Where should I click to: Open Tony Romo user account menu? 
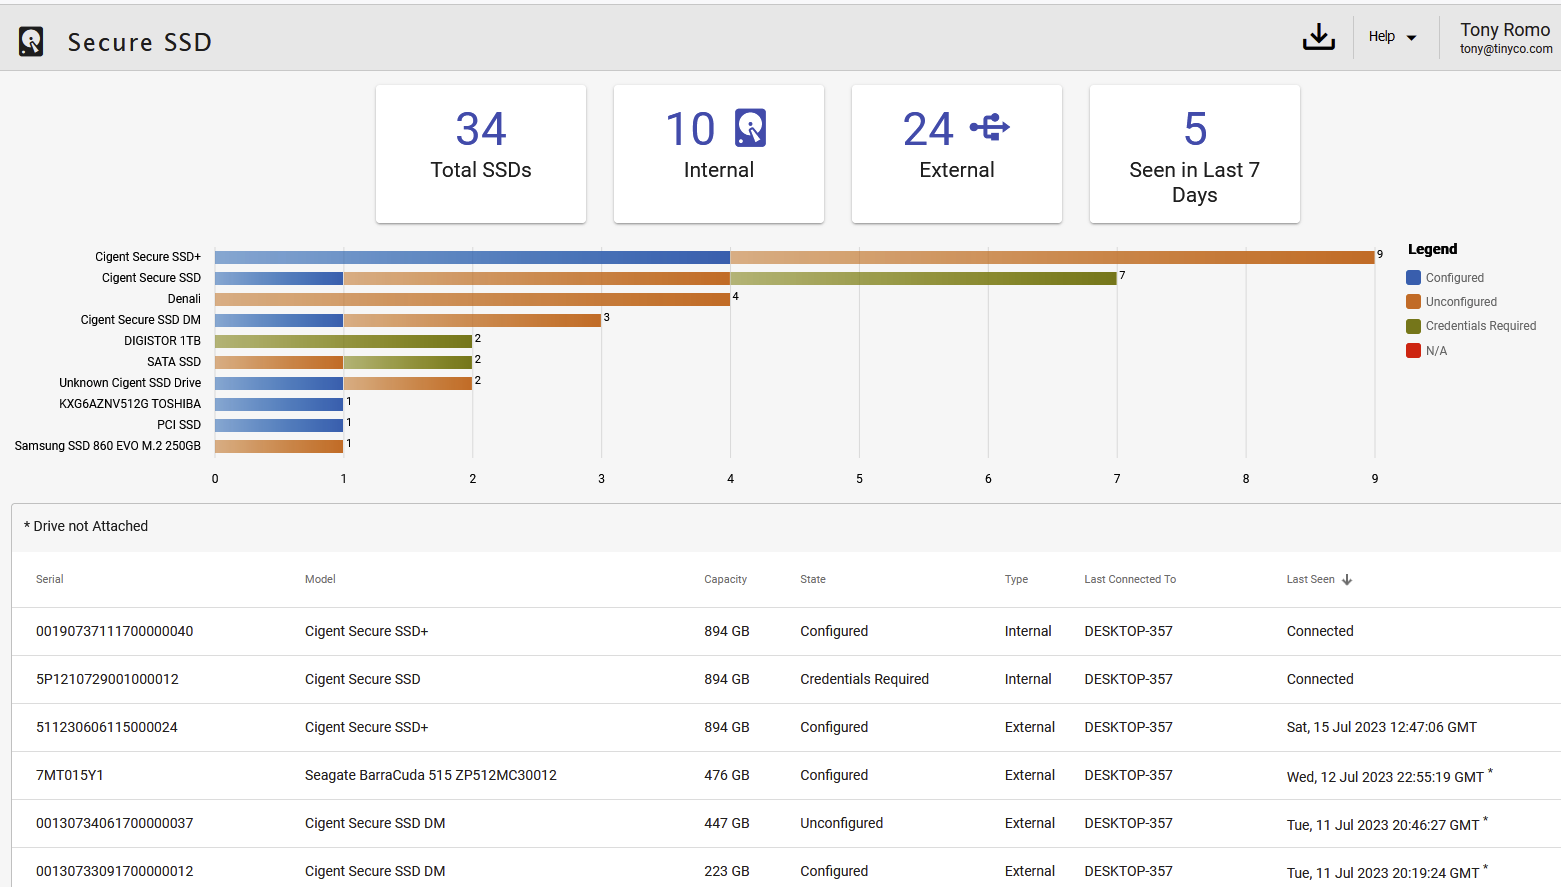coord(1504,38)
